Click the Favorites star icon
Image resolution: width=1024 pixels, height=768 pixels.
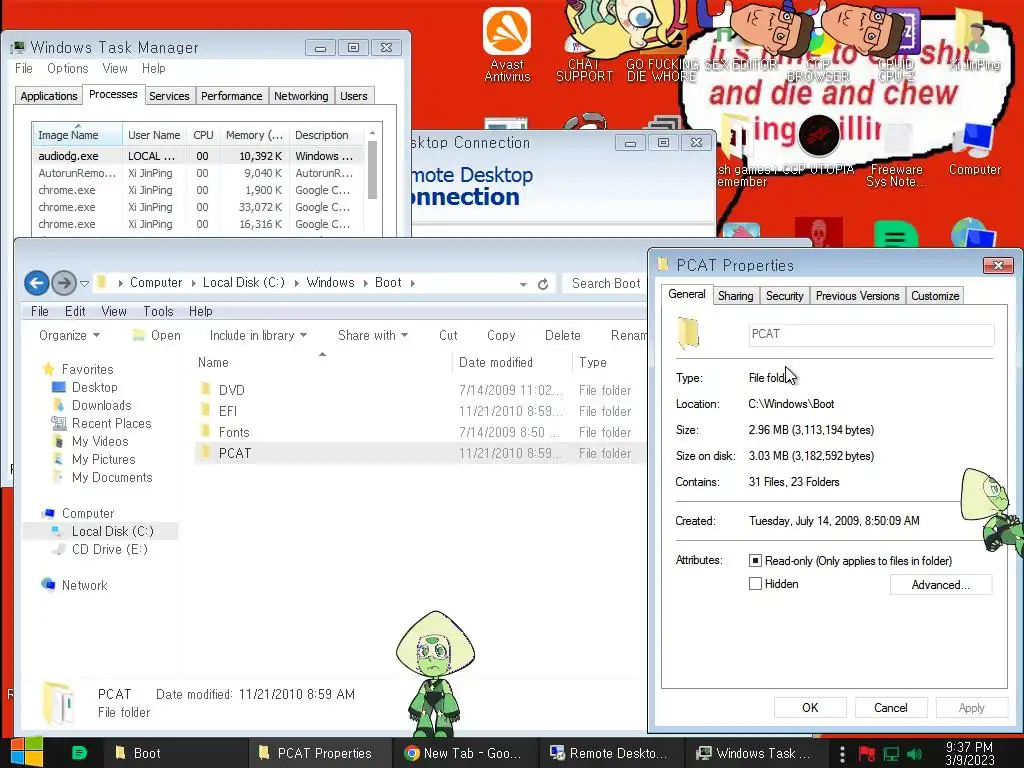click(48, 369)
